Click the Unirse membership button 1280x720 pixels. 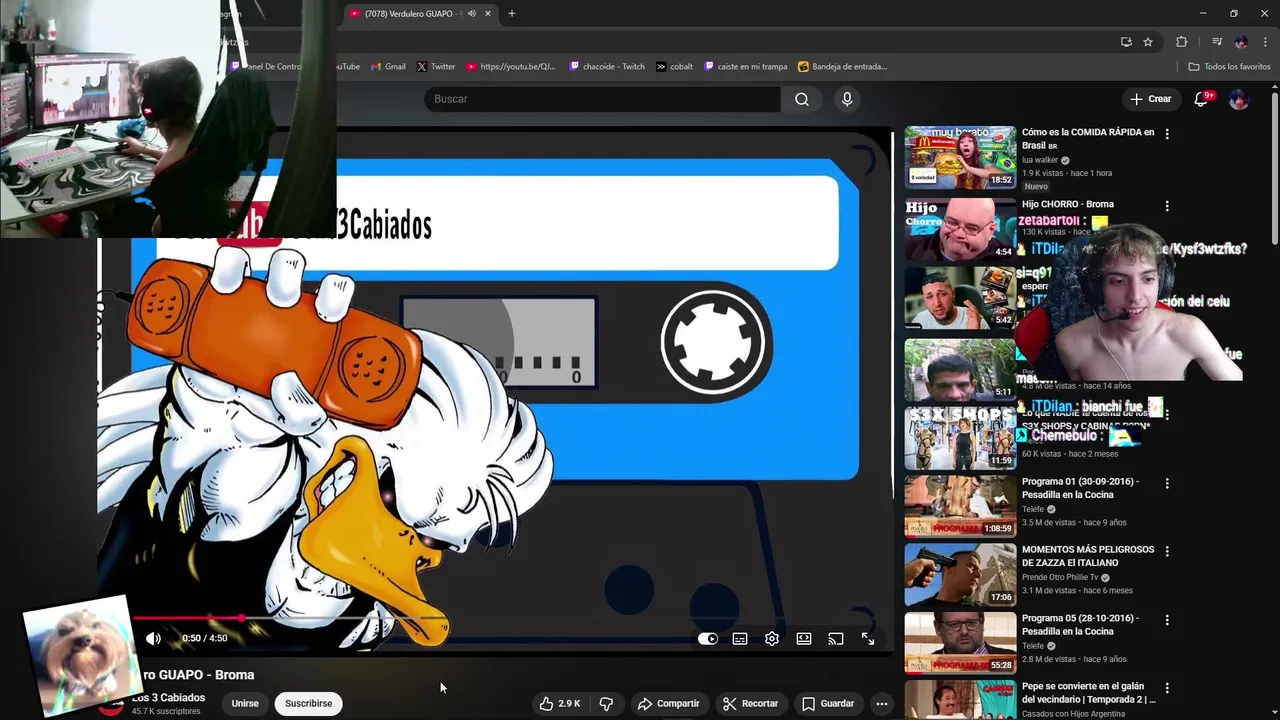tap(245, 704)
